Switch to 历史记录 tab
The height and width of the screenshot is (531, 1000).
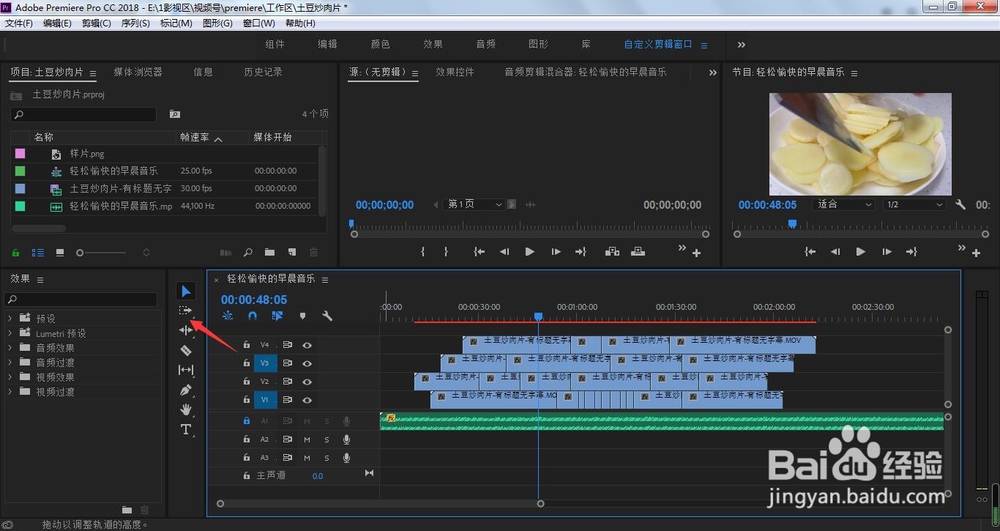click(x=263, y=72)
